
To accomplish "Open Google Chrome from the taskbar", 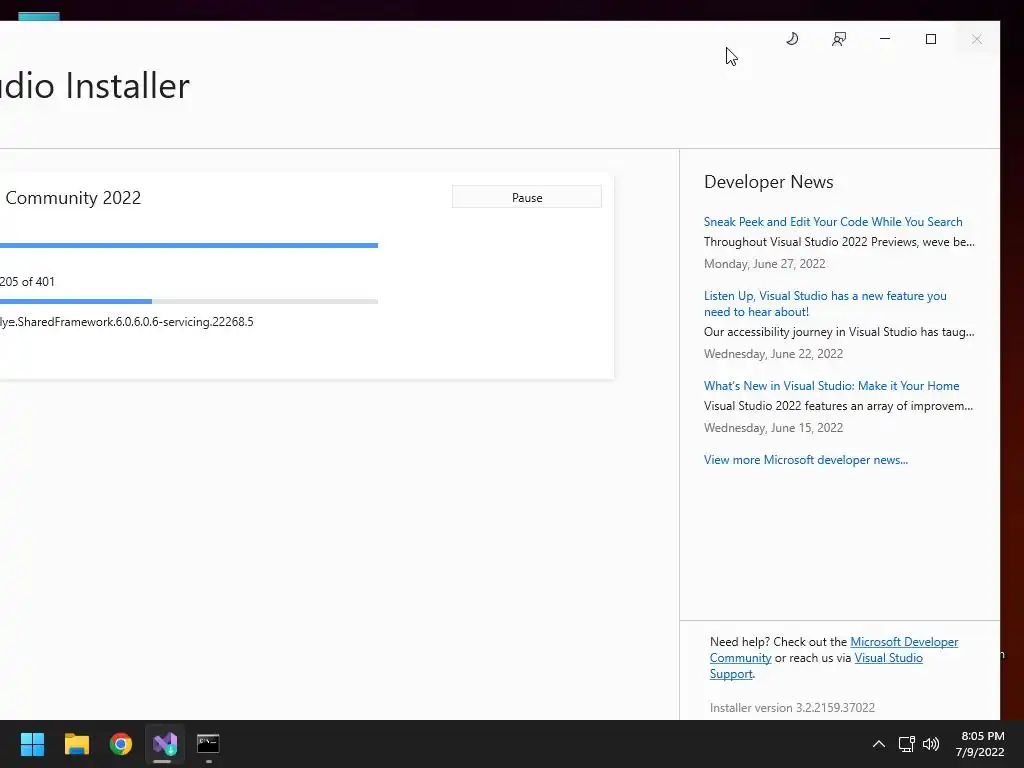I will 121,744.
